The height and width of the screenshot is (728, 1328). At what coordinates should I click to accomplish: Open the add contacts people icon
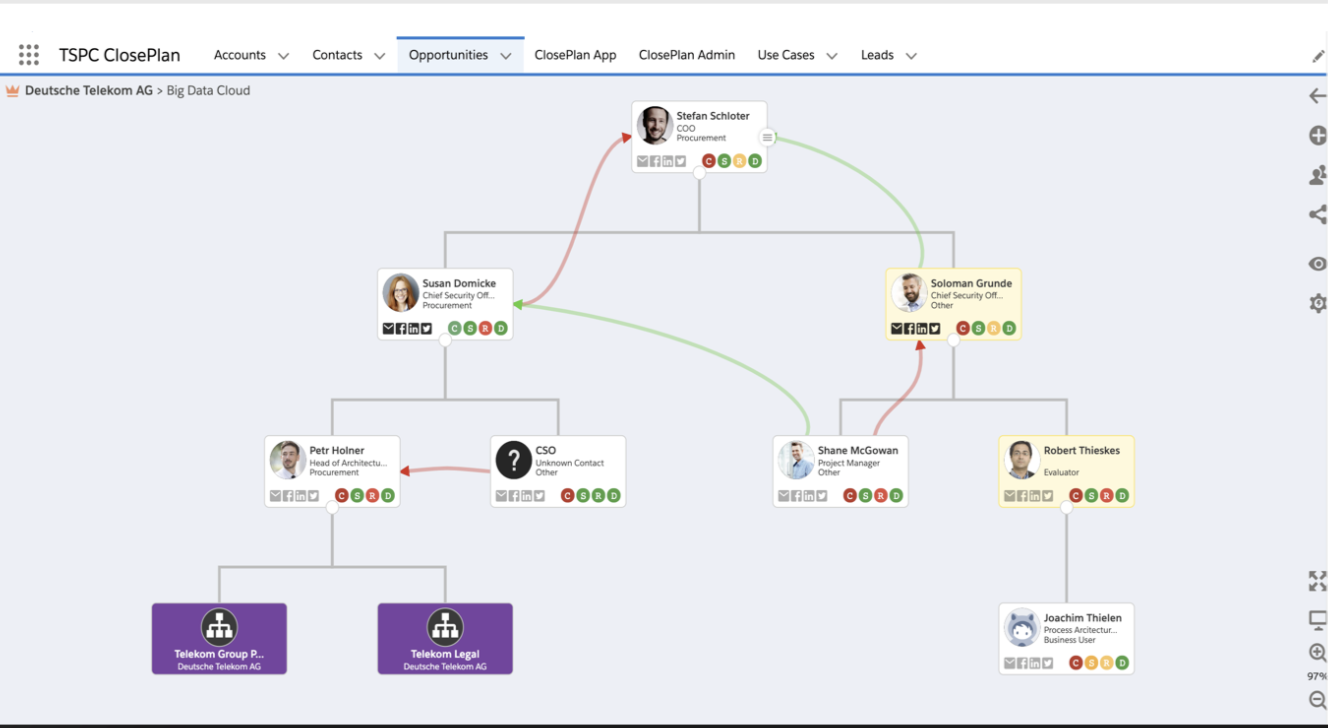point(1318,175)
